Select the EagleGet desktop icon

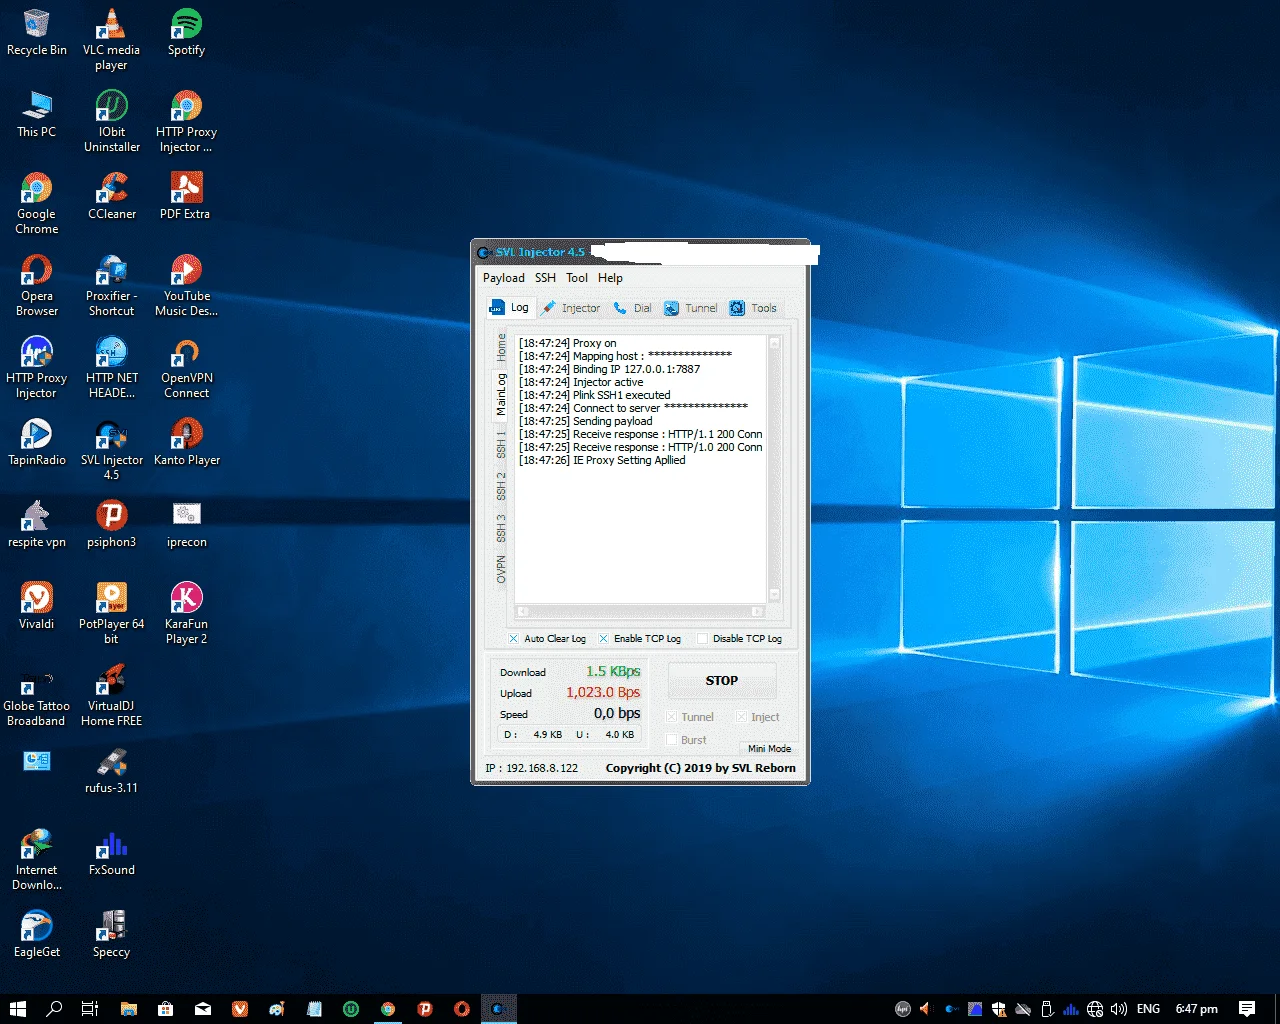coord(37,935)
